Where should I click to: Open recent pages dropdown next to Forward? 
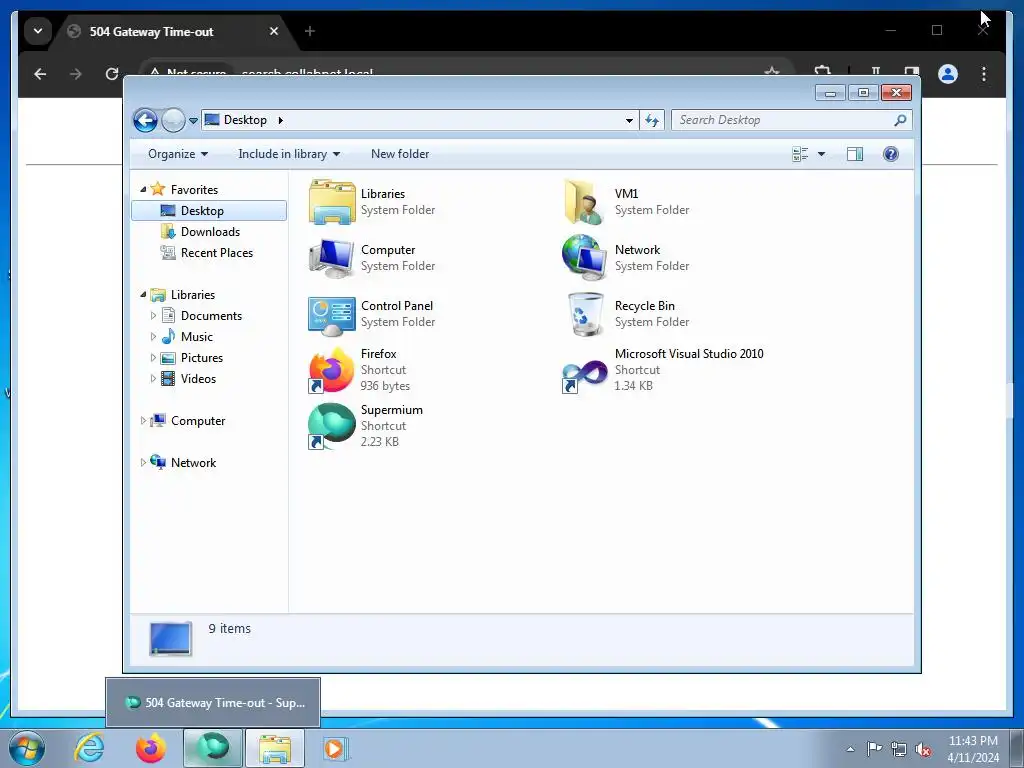click(x=193, y=120)
